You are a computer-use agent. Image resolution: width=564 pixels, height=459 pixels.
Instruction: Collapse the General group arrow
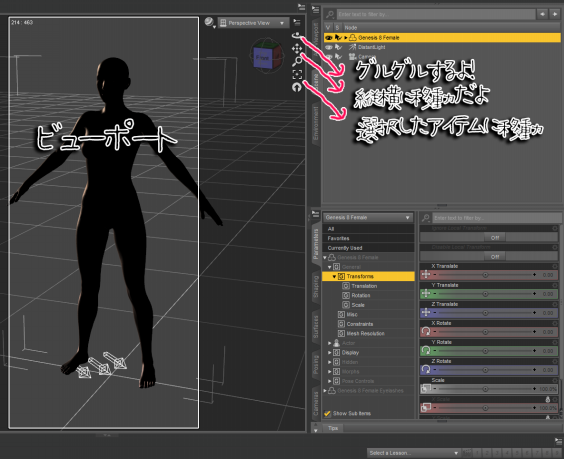(329, 267)
